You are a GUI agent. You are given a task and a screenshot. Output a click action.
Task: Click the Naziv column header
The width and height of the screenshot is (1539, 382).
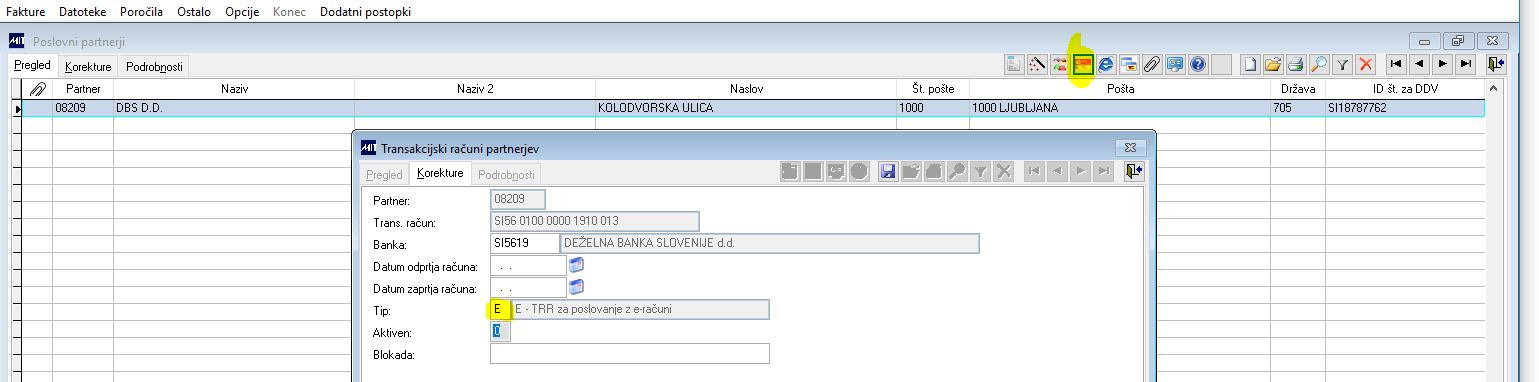tap(234, 89)
